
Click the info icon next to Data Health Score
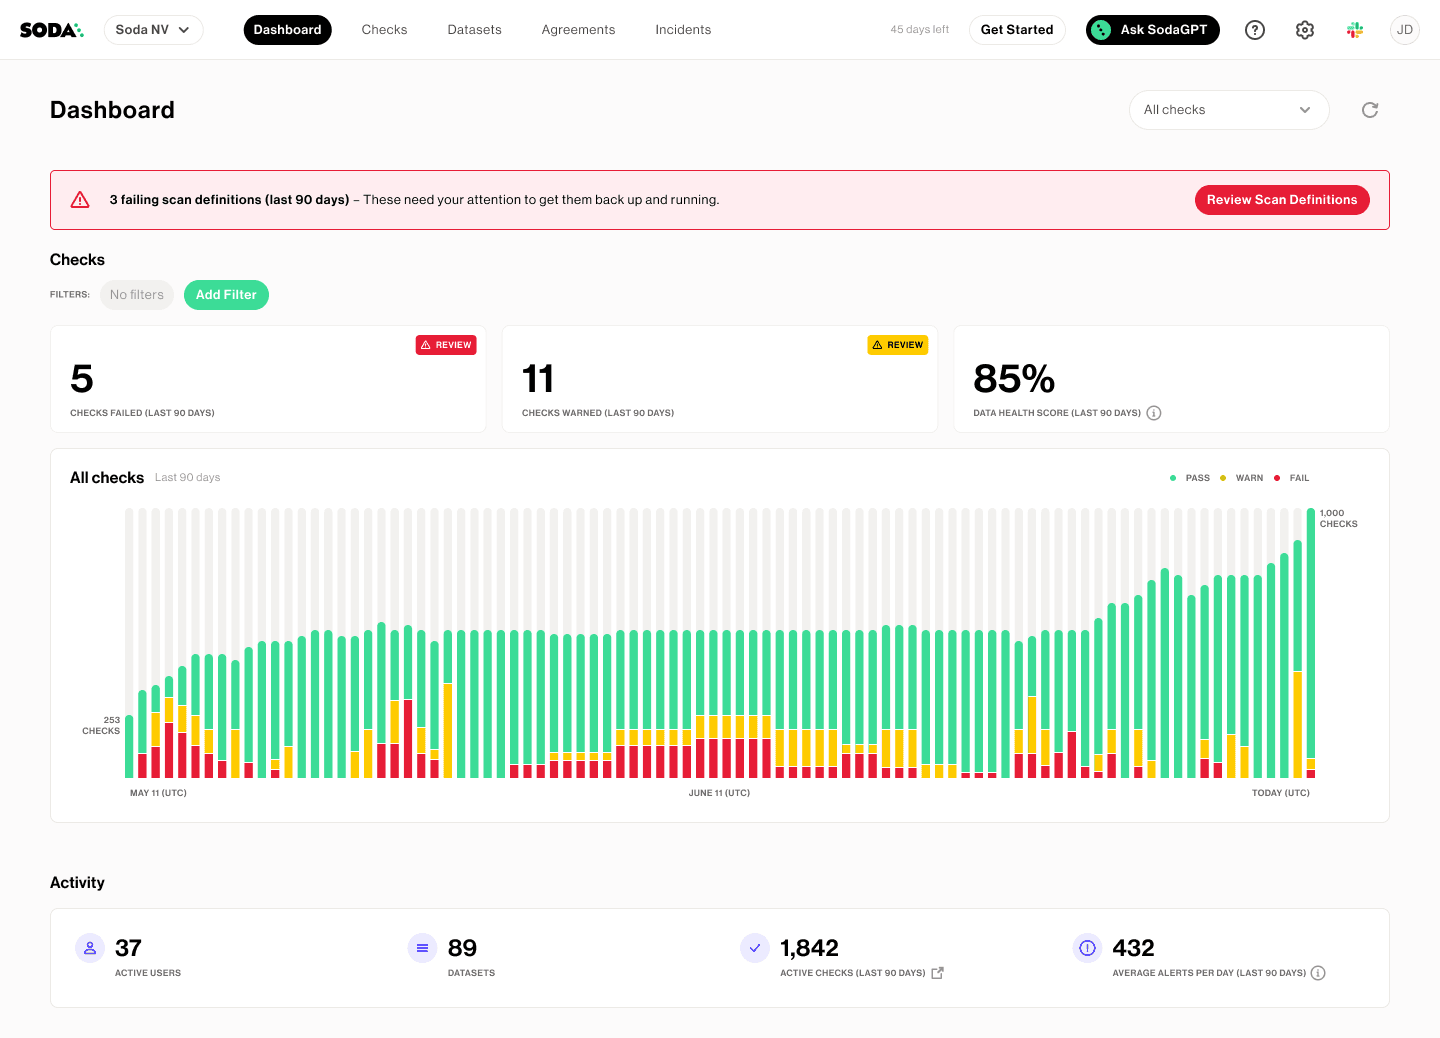pos(1154,412)
